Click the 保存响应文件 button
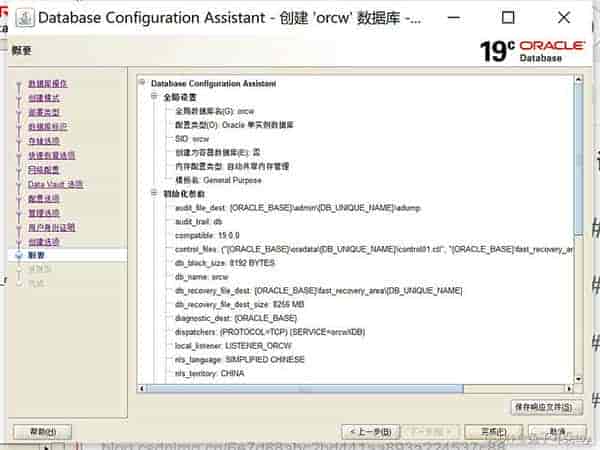The image size is (600, 450). click(x=546, y=407)
